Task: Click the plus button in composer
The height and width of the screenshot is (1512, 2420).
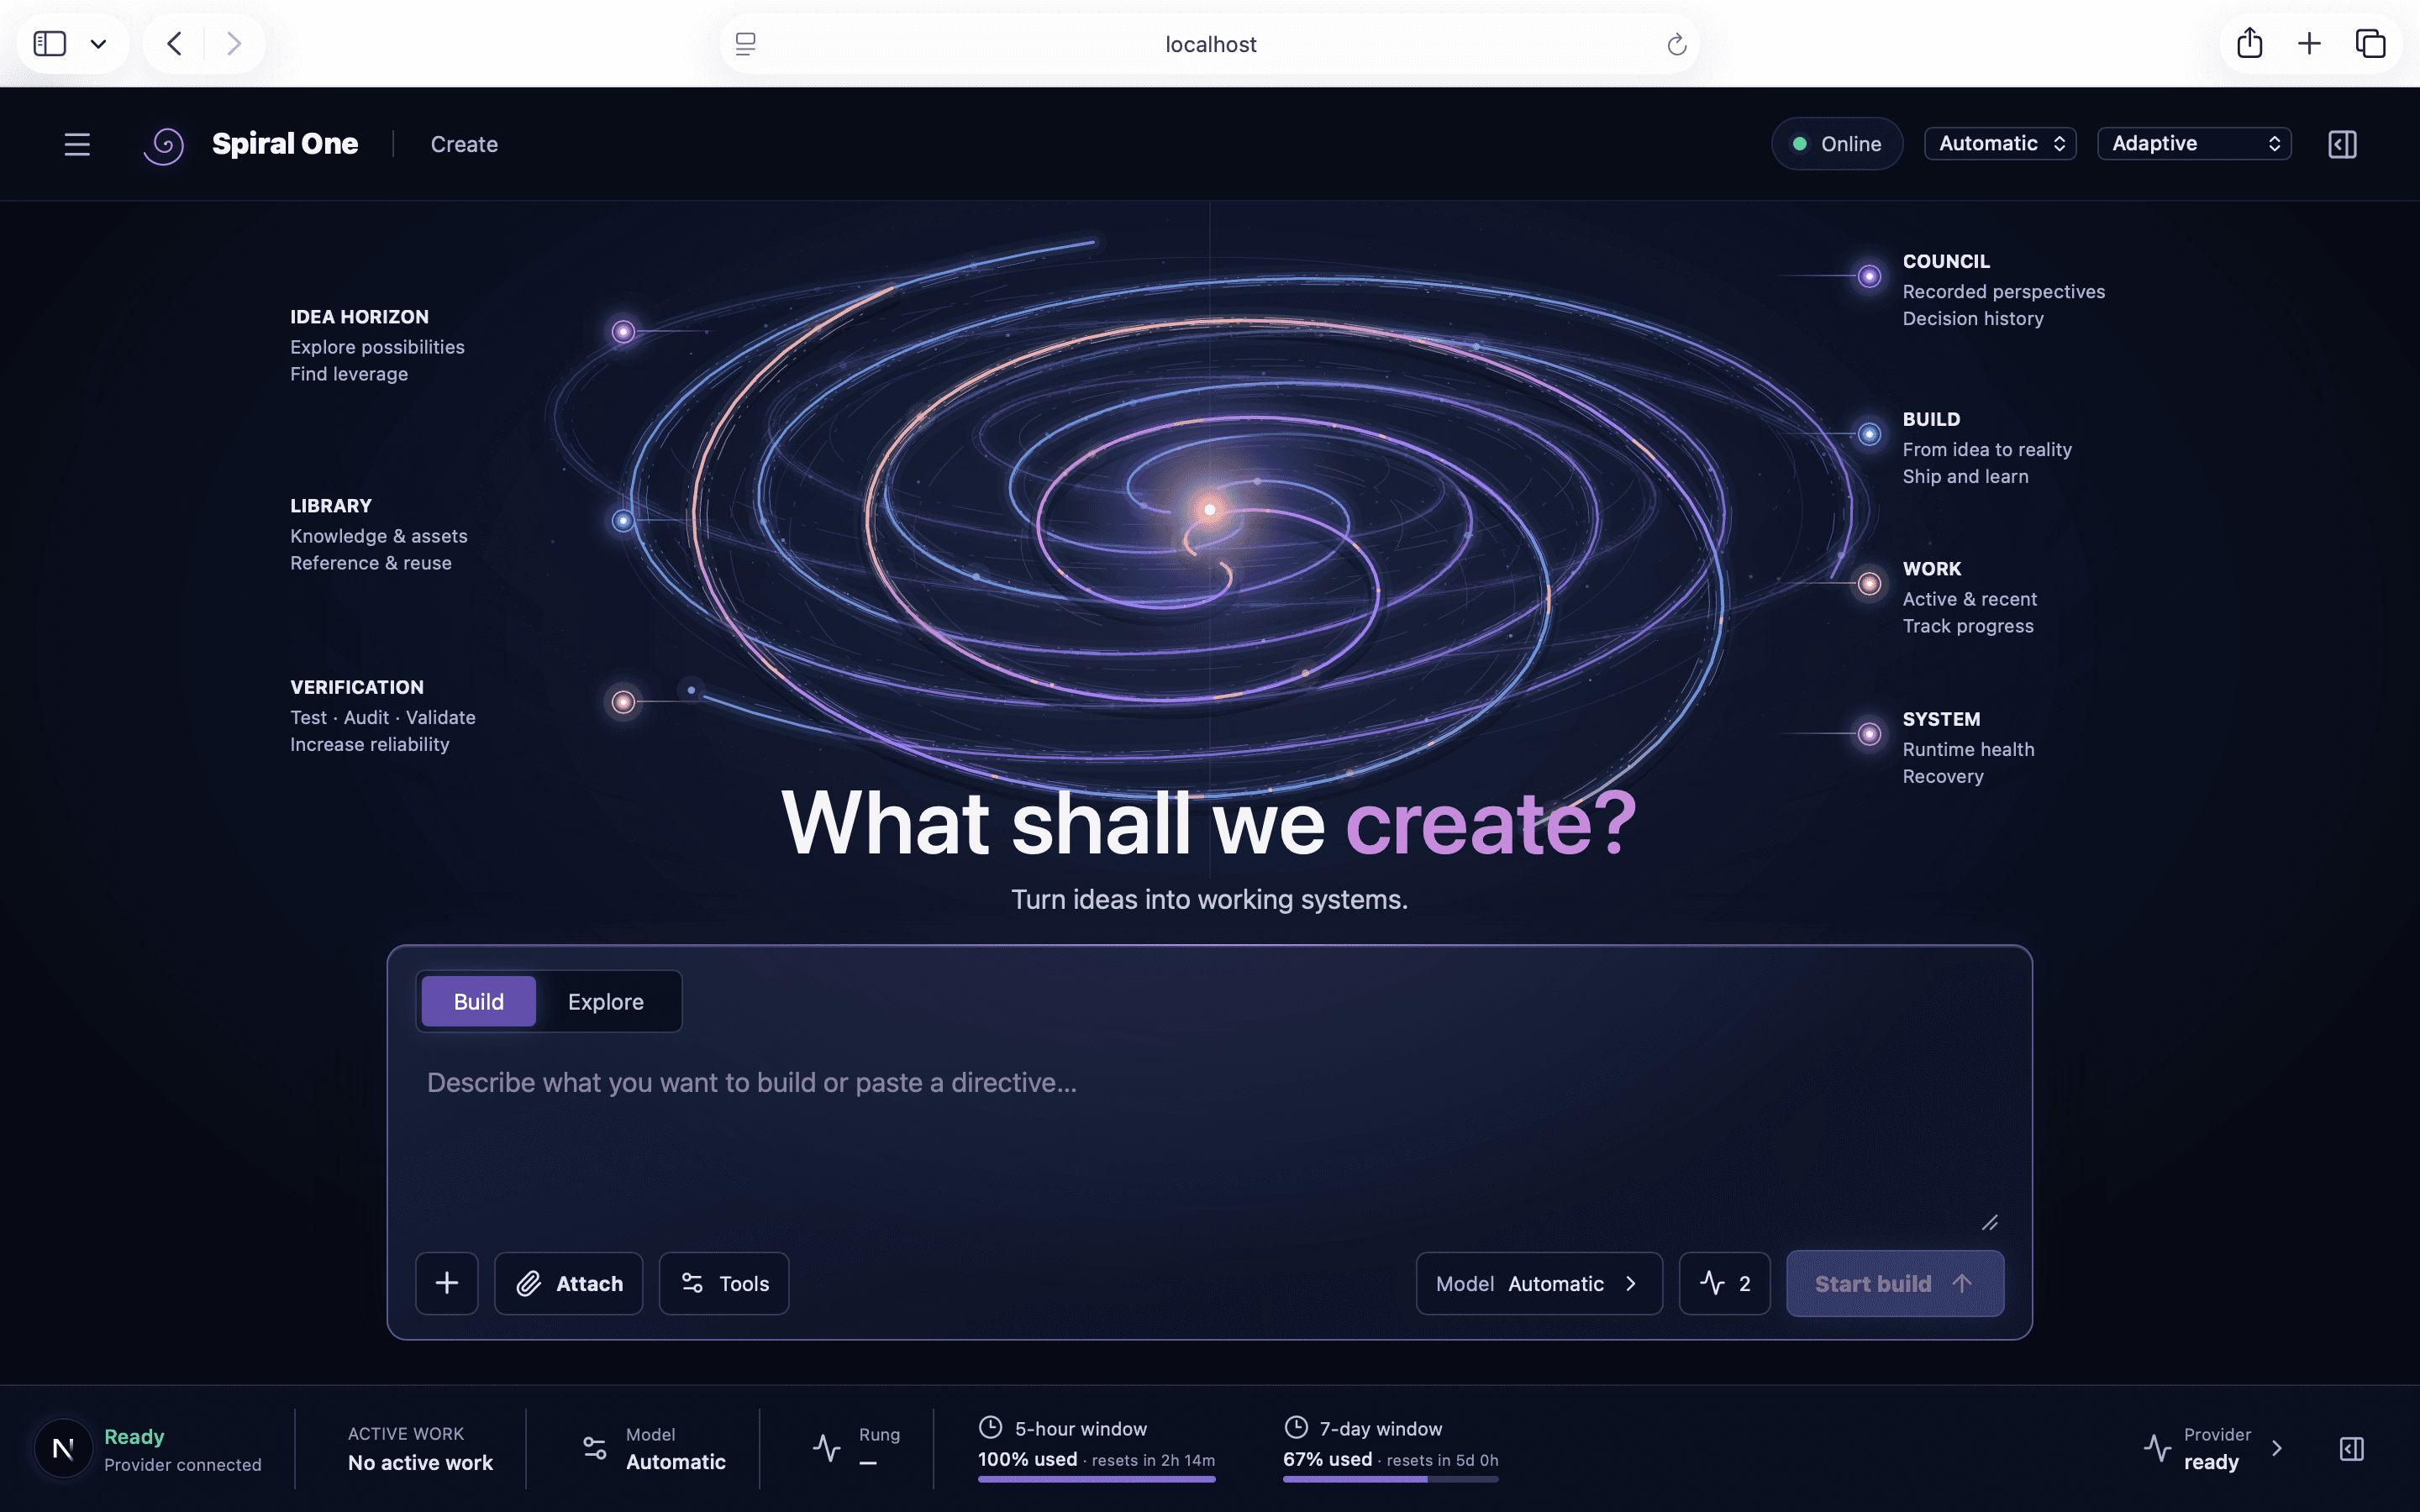Action: click(x=447, y=1283)
